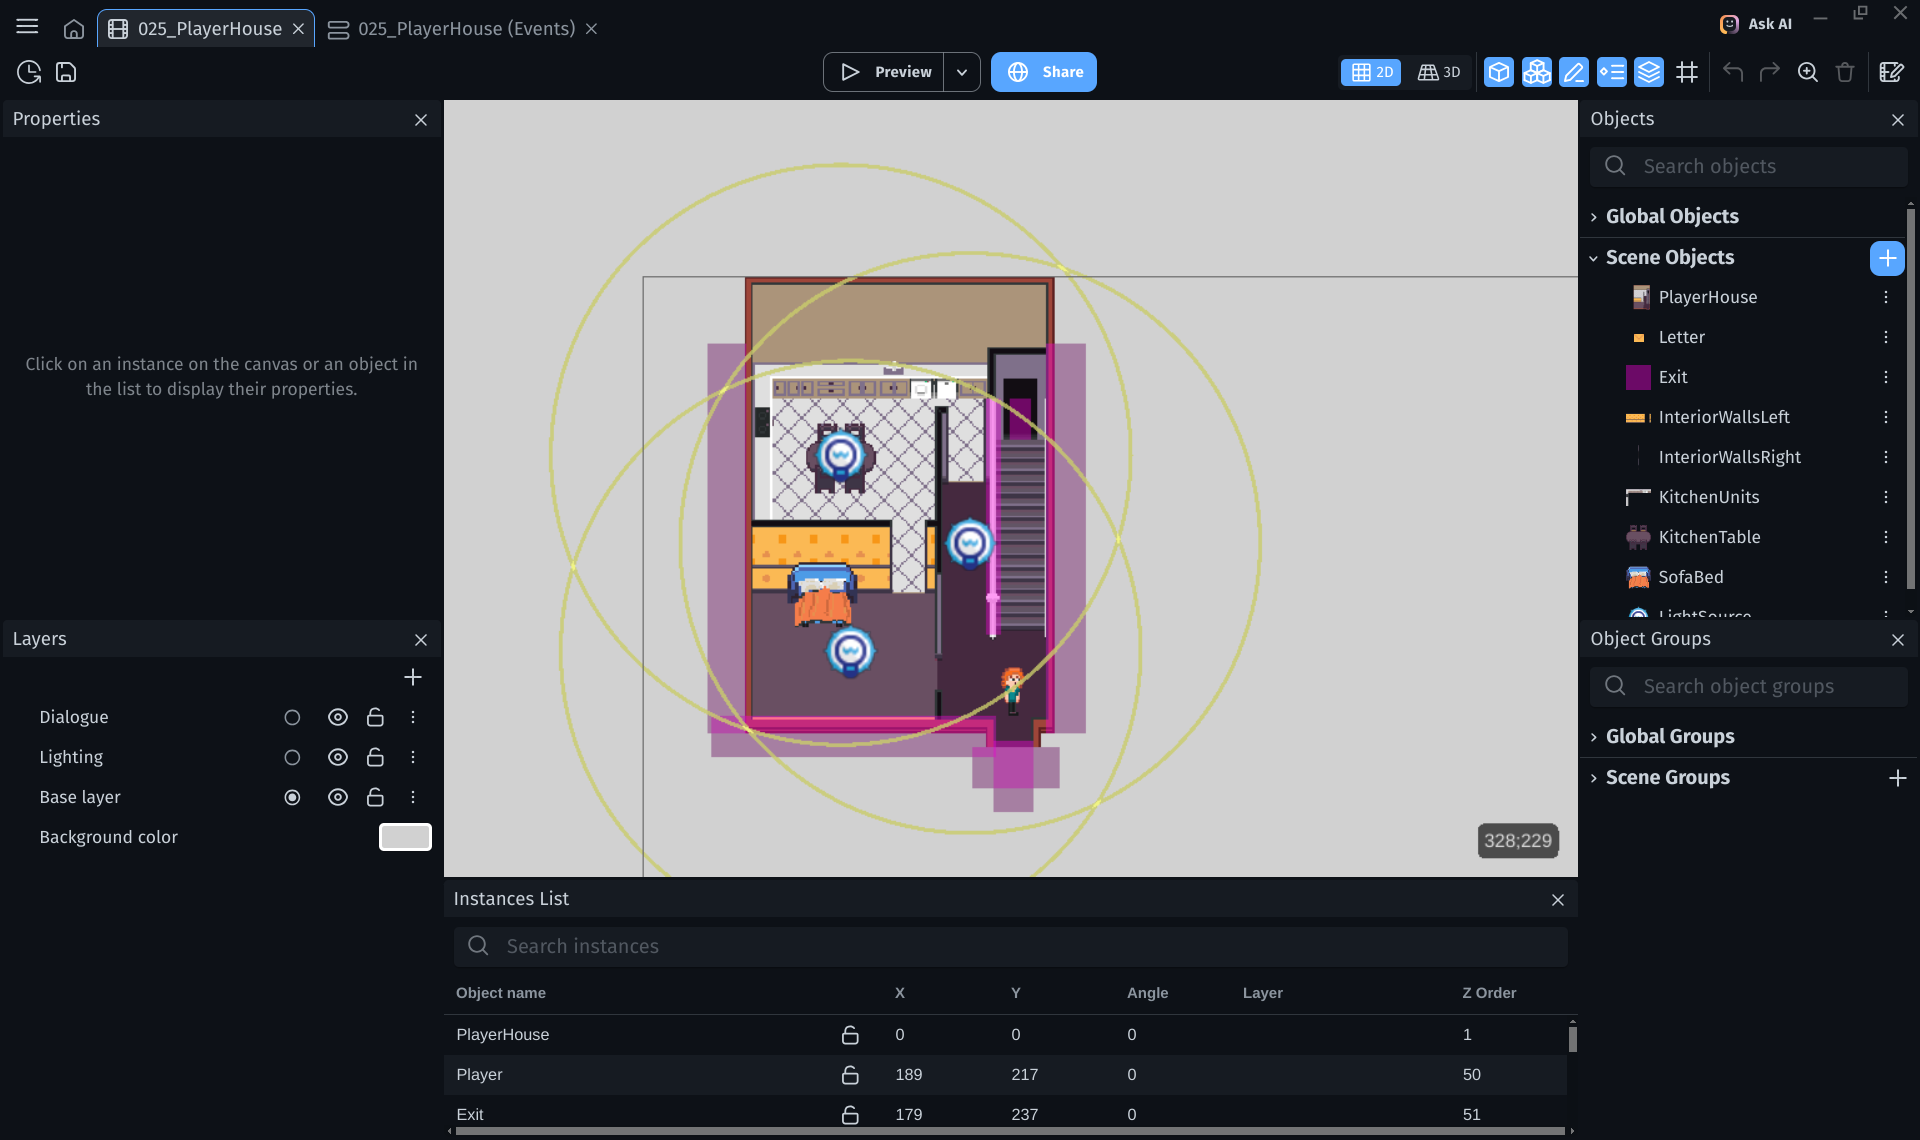This screenshot has width=1920, height=1140.
Task: Open the layers panel toolbar icon
Action: [x=1649, y=72]
